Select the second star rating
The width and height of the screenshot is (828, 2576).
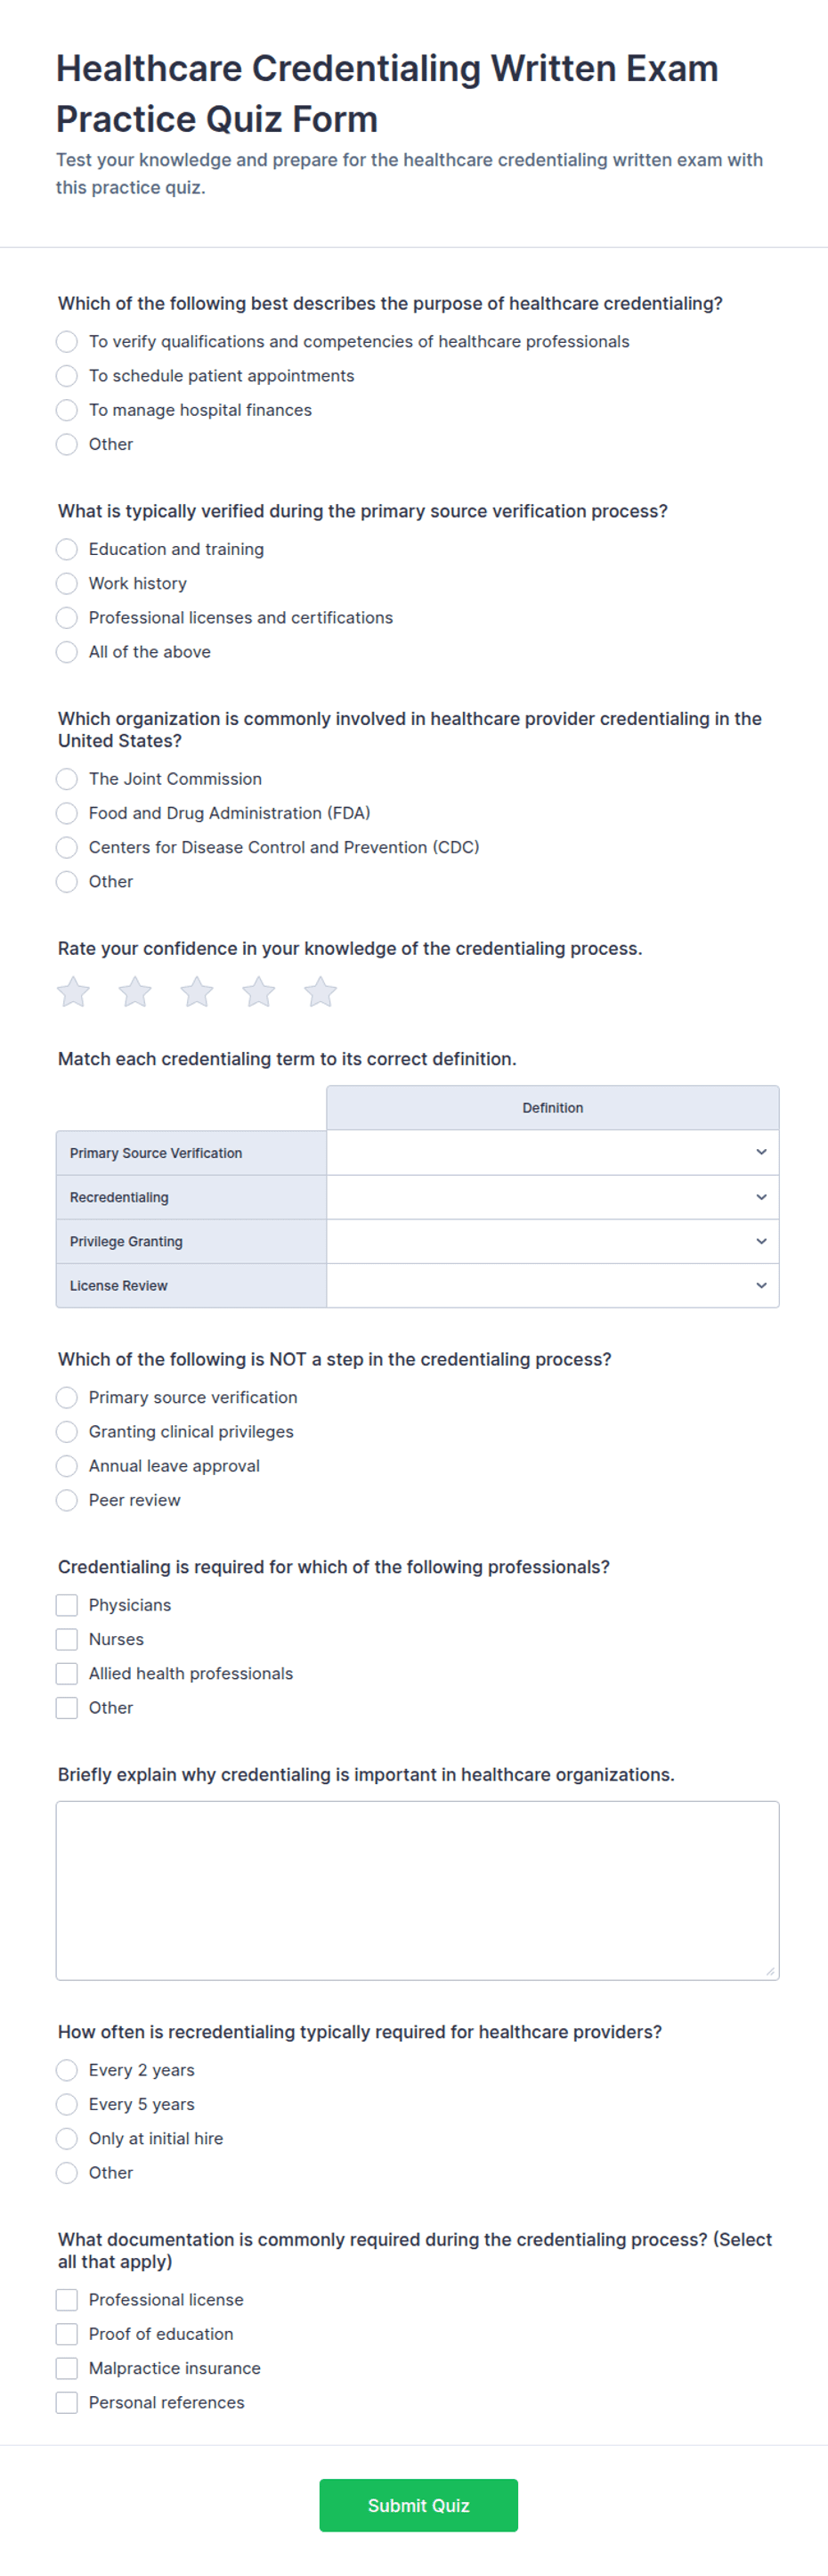tap(135, 991)
